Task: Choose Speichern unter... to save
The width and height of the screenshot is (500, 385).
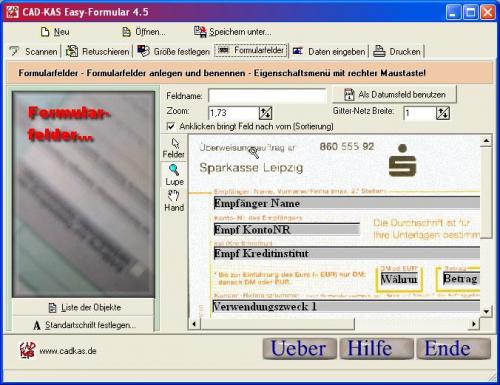Action: 233,32
